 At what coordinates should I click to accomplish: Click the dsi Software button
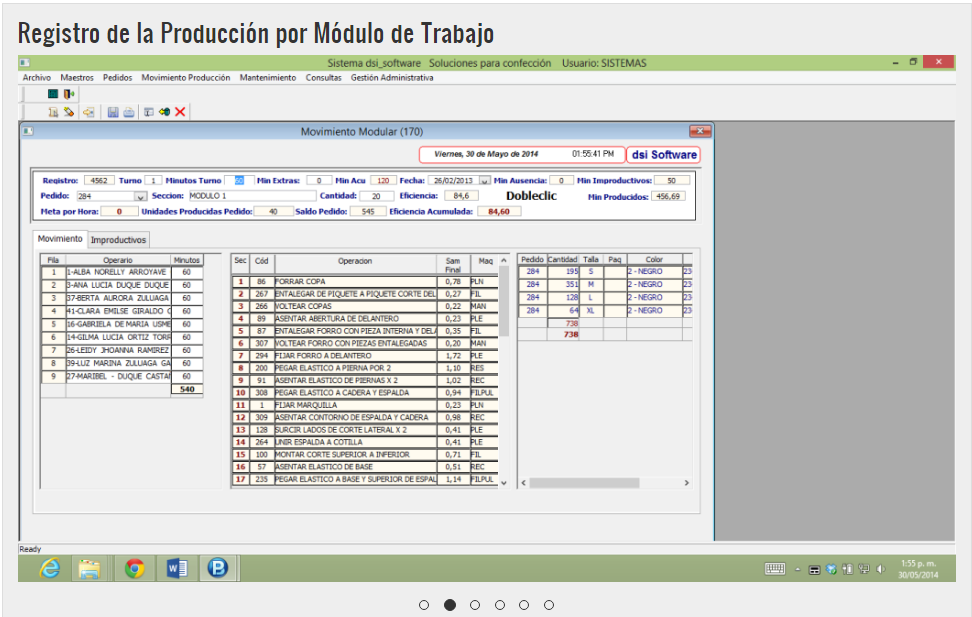click(x=664, y=154)
